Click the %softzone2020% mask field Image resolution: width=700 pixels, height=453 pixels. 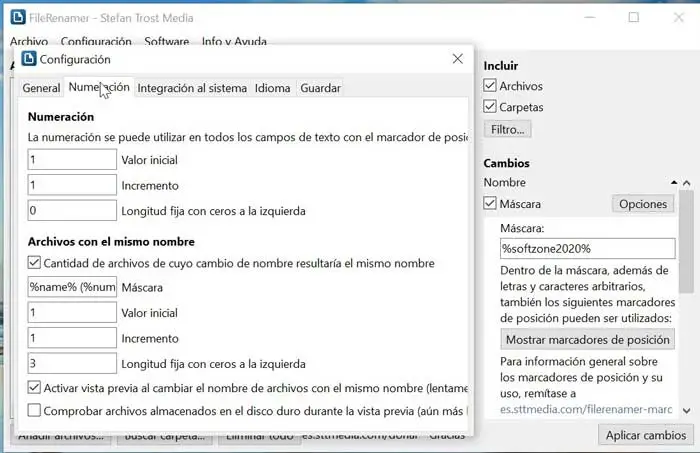point(588,248)
